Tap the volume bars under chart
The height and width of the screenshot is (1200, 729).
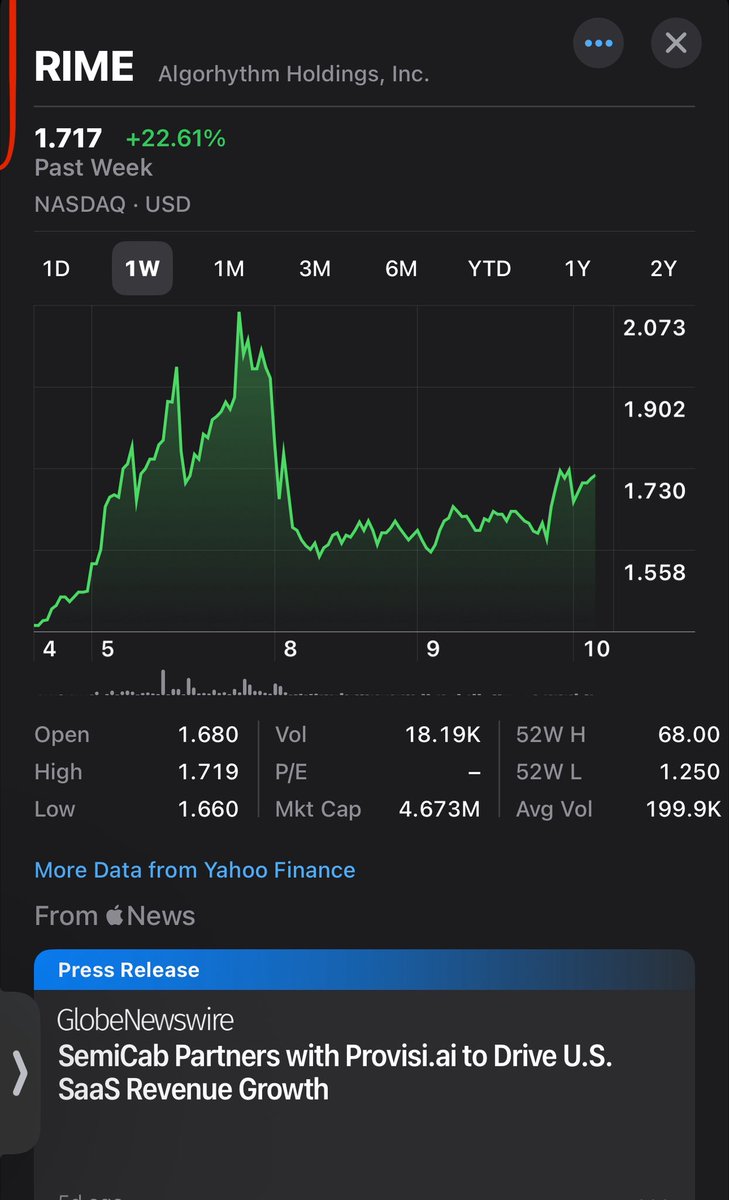point(315,684)
